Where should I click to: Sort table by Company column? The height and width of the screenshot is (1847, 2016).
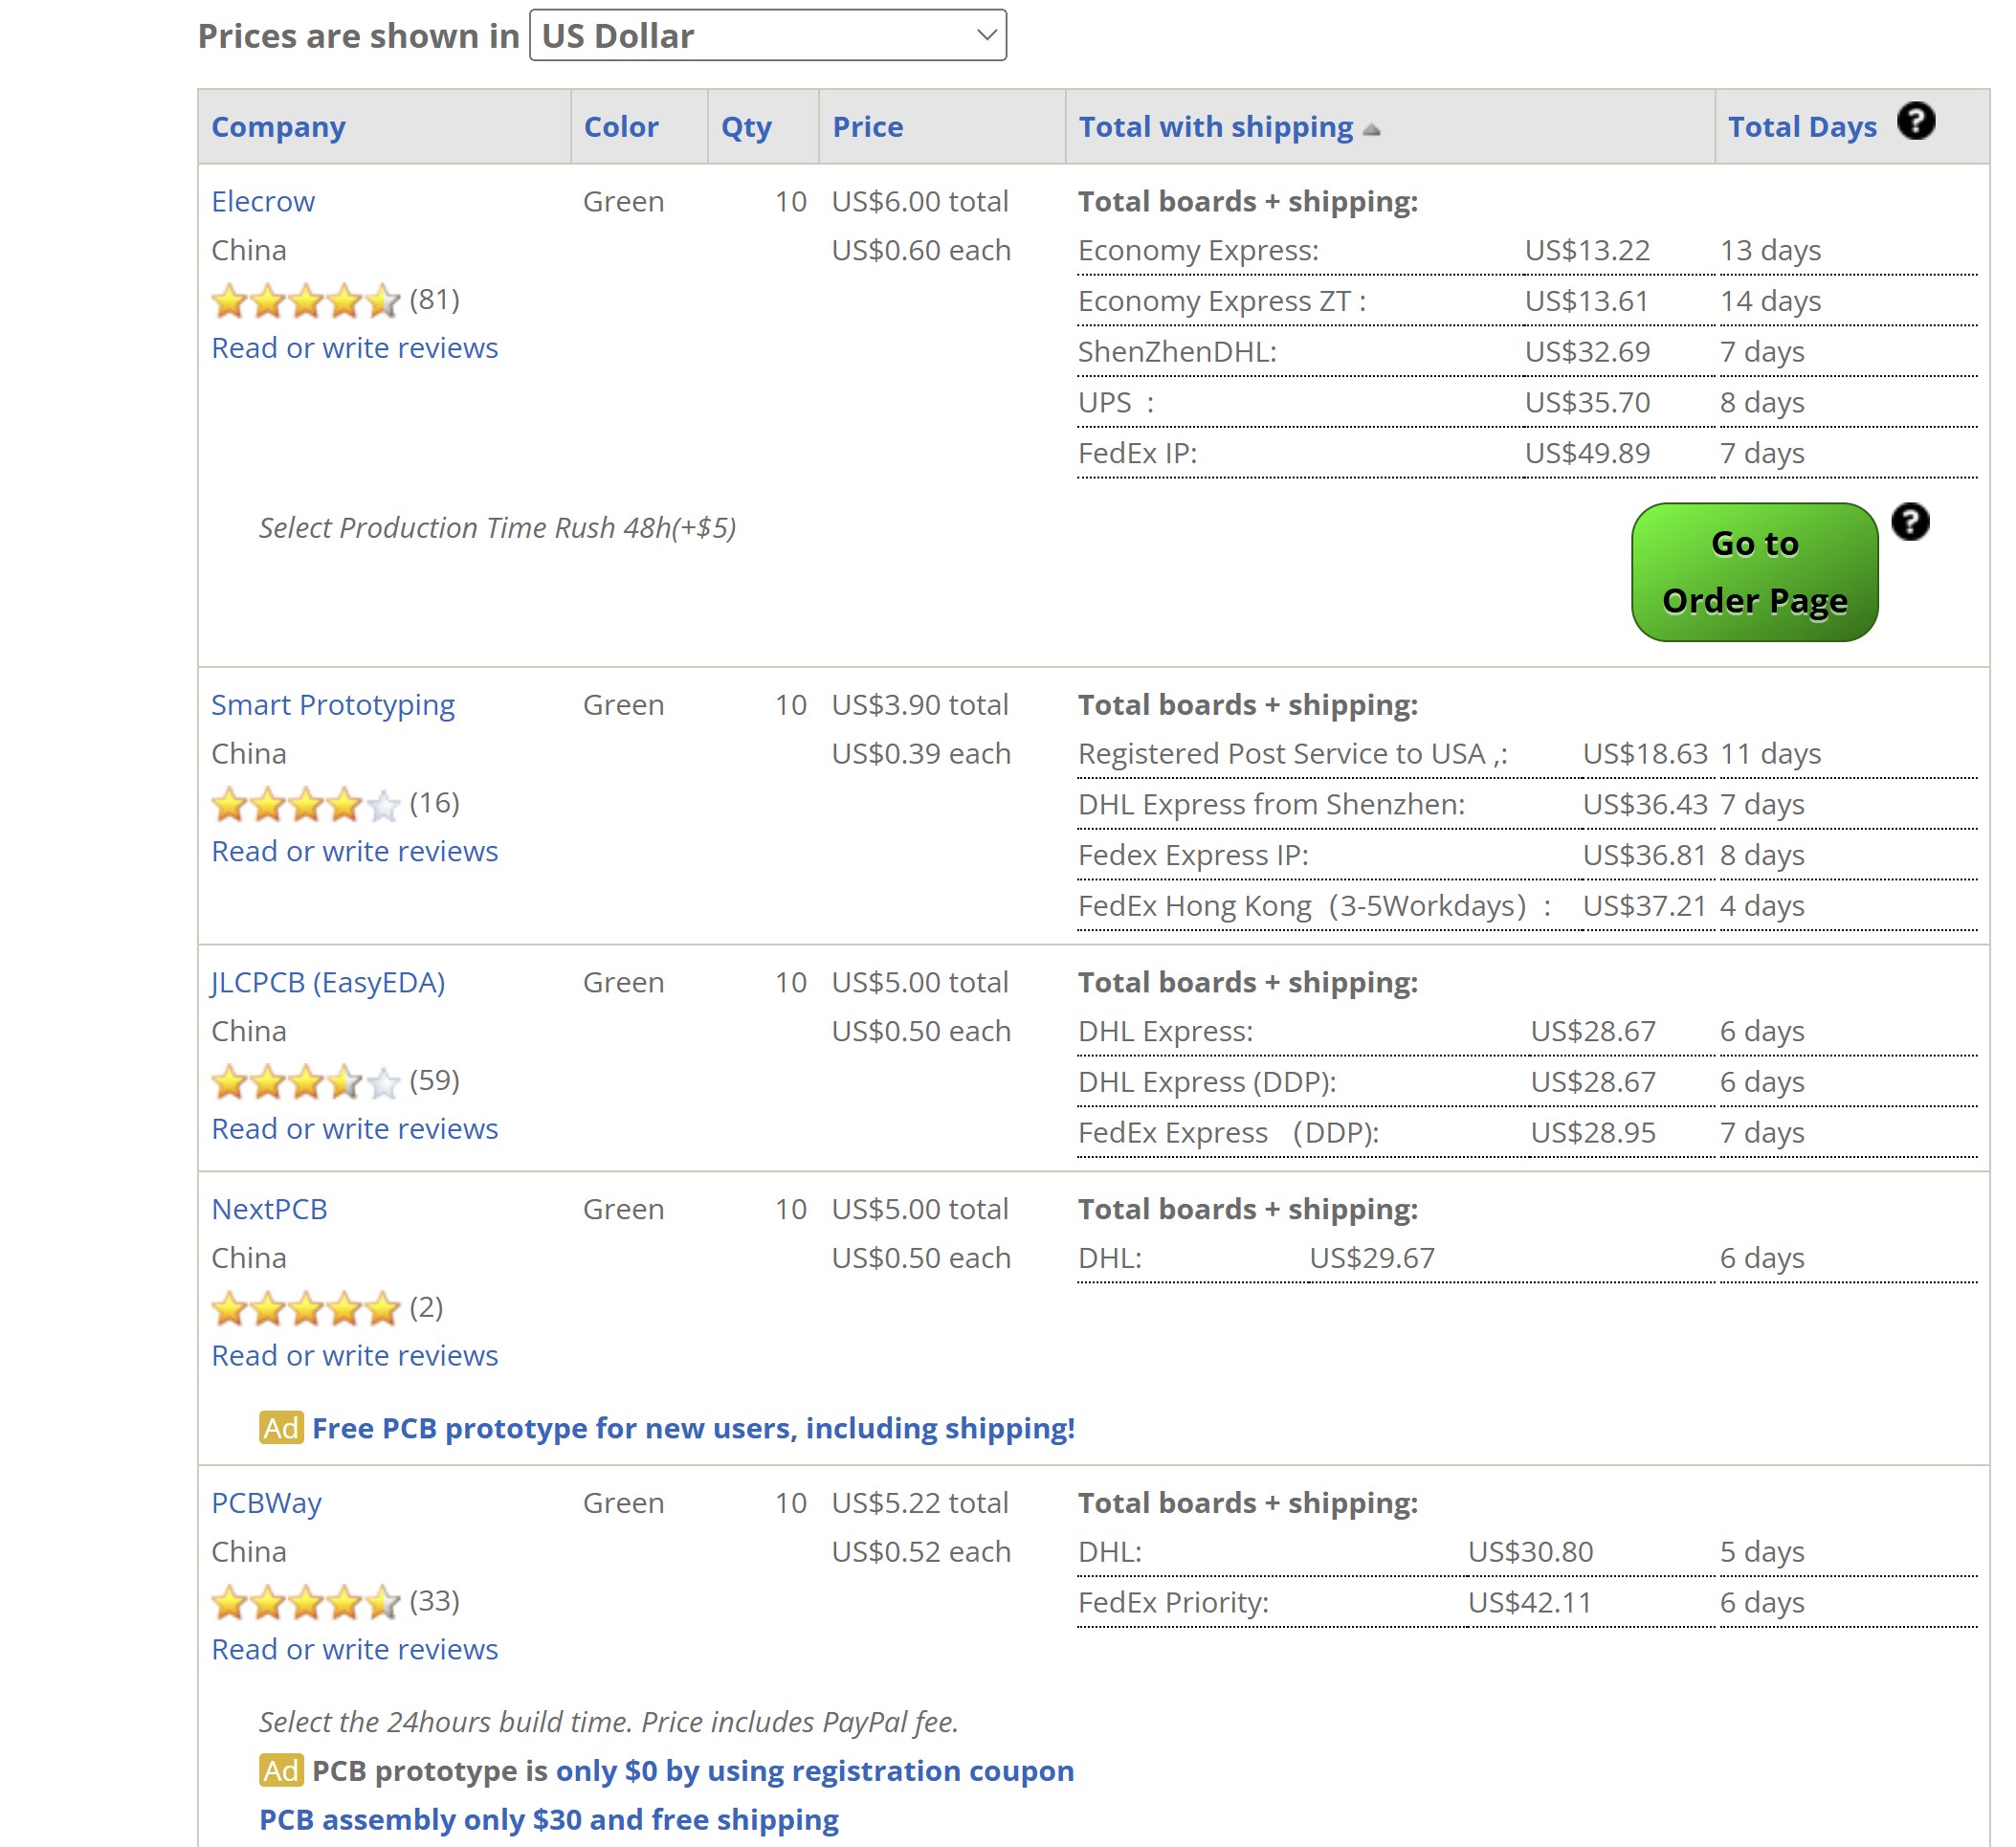point(278,127)
